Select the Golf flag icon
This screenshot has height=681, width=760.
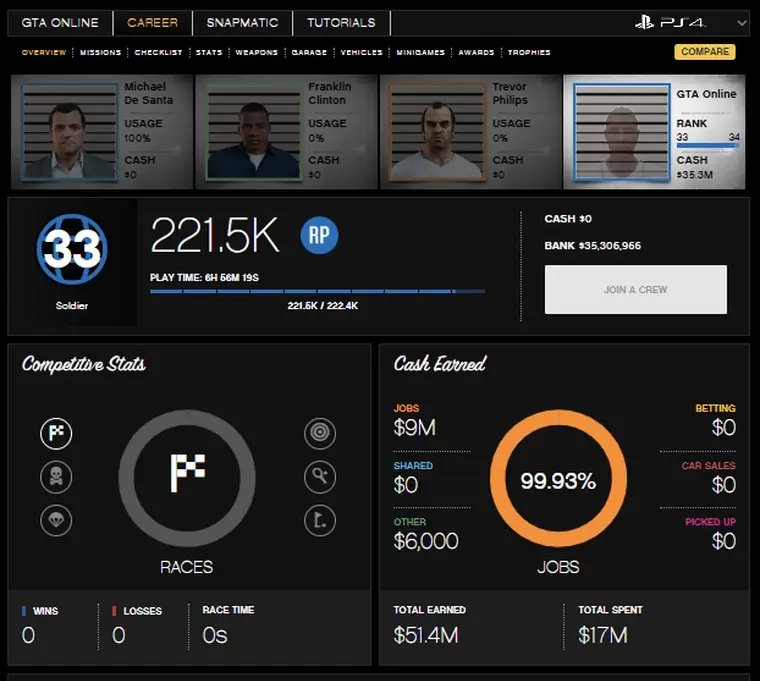point(320,521)
